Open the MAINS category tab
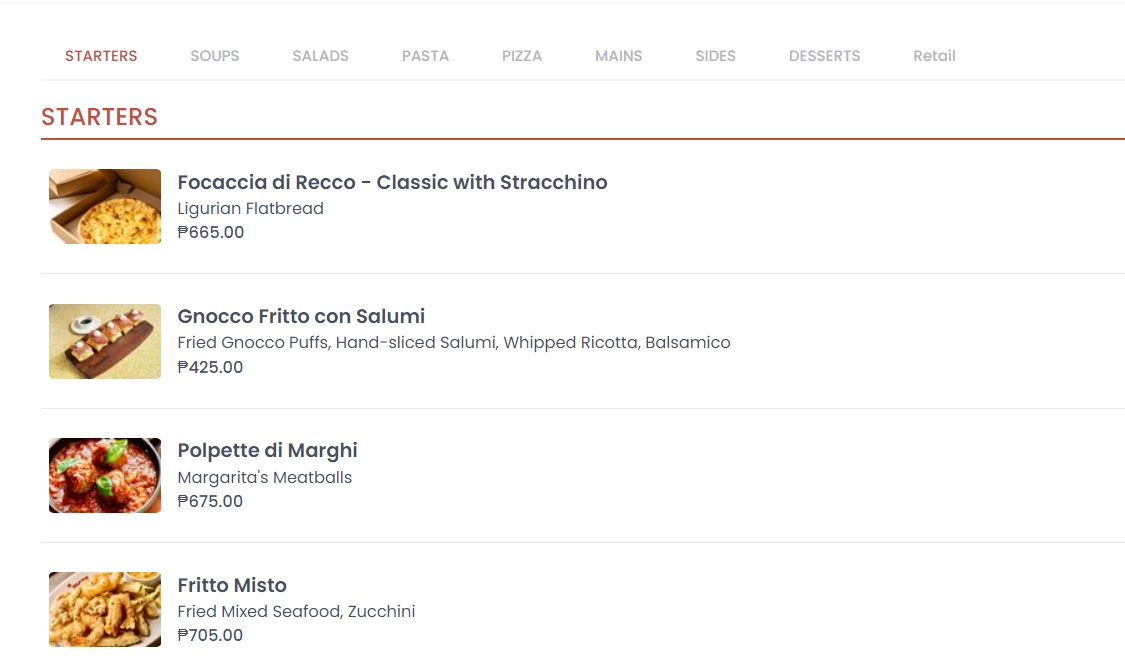The width and height of the screenshot is (1125, 666). pos(618,56)
